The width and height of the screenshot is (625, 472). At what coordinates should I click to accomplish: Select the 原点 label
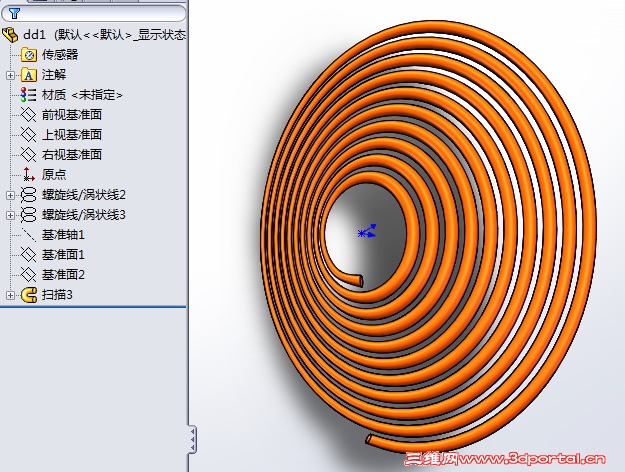point(54,175)
